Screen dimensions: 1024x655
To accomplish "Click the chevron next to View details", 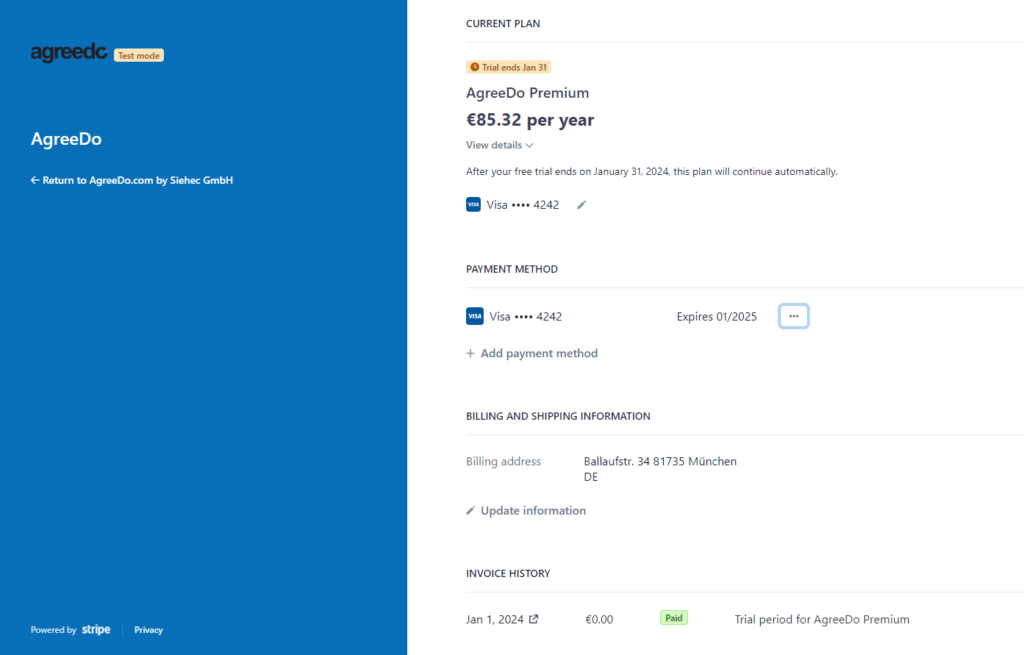I will (530, 145).
